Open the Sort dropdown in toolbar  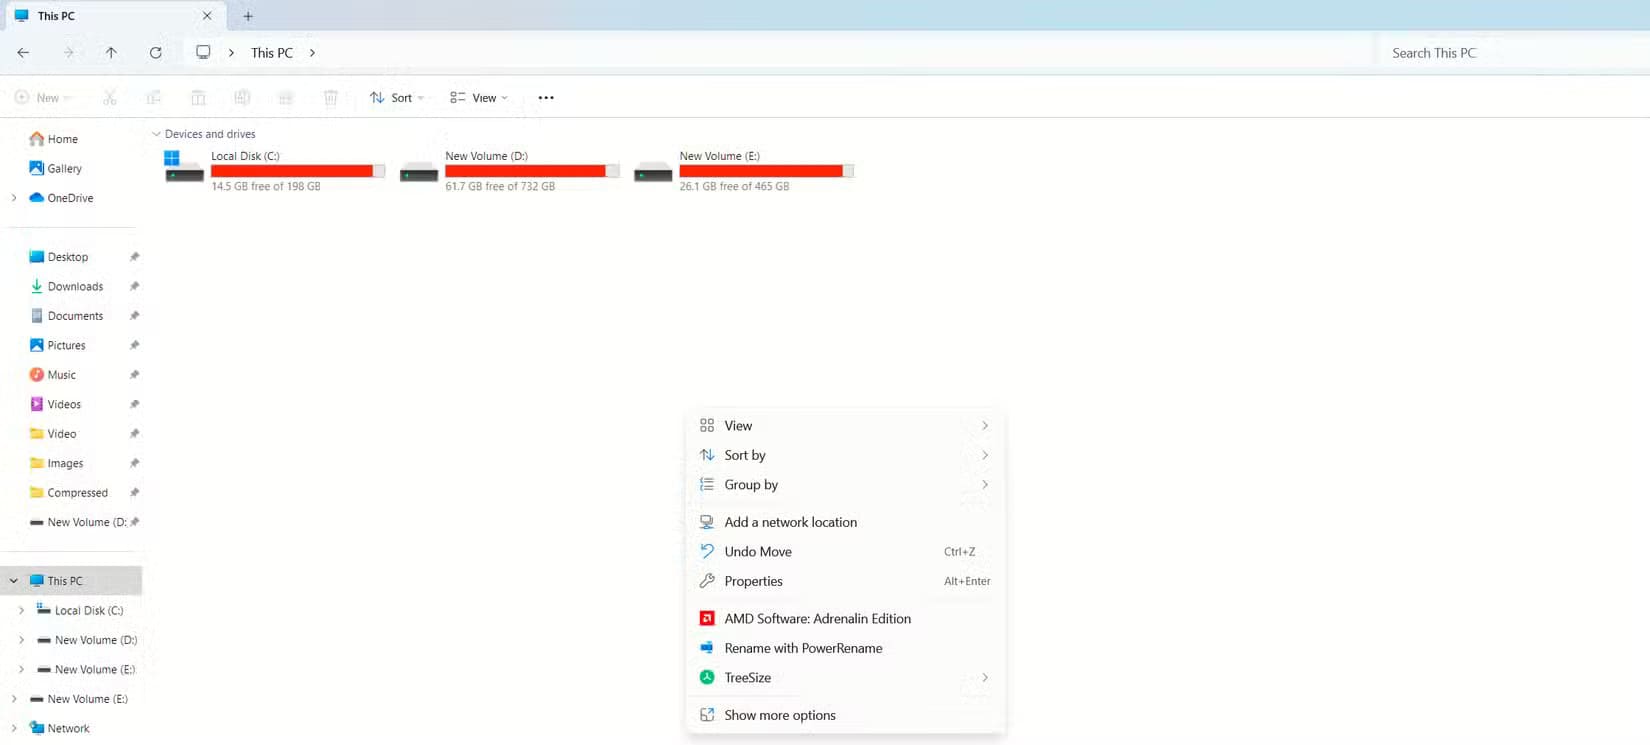point(397,98)
